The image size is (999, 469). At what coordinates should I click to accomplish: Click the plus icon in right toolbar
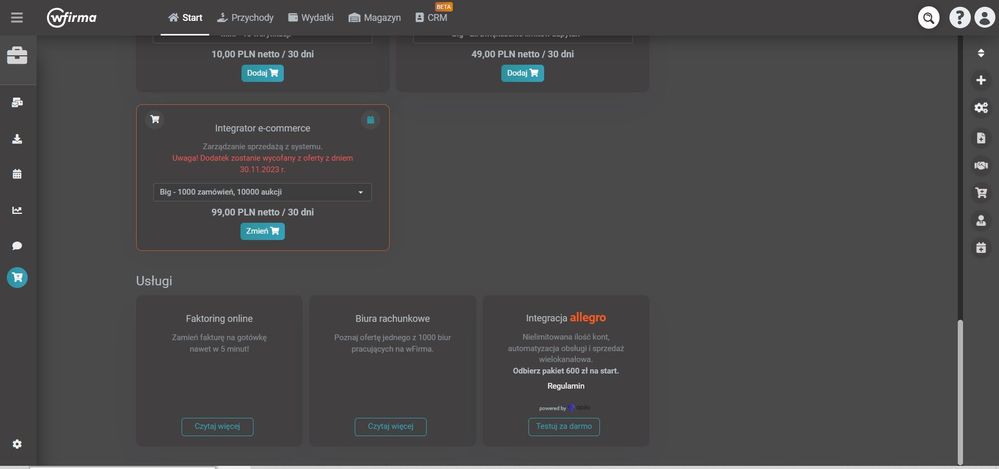(980, 80)
